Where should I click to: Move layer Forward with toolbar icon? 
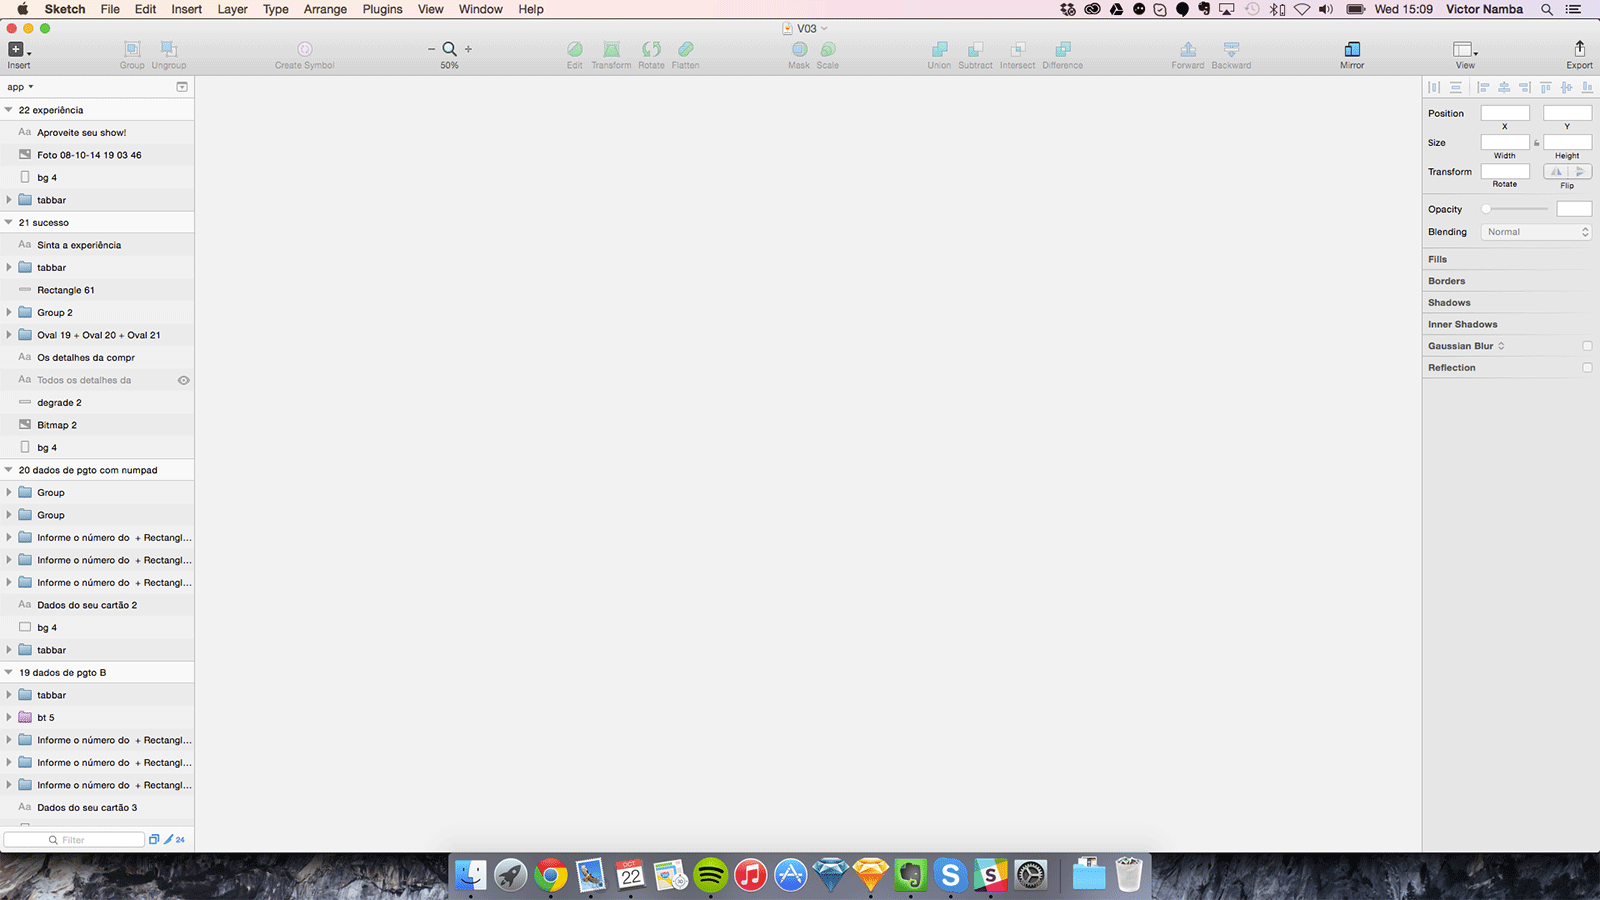coord(1188,49)
